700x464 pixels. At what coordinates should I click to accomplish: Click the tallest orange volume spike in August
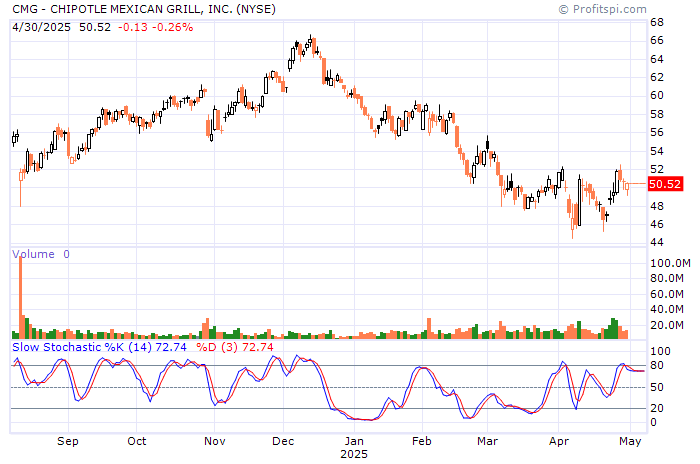pyautogui.click(x=21, y=297)
